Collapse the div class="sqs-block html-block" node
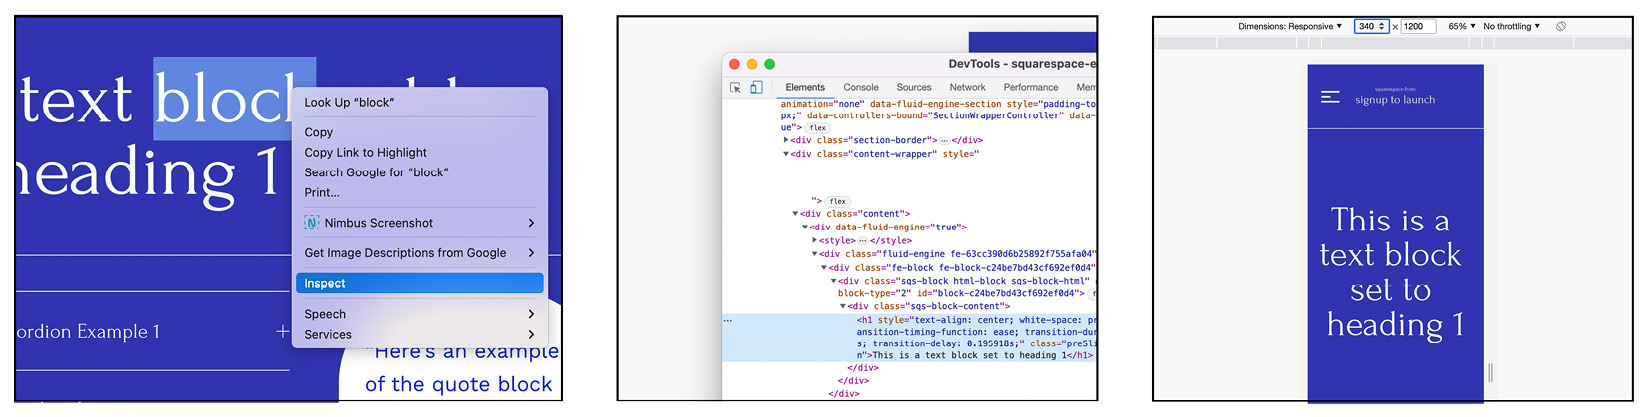 point(833,281)
